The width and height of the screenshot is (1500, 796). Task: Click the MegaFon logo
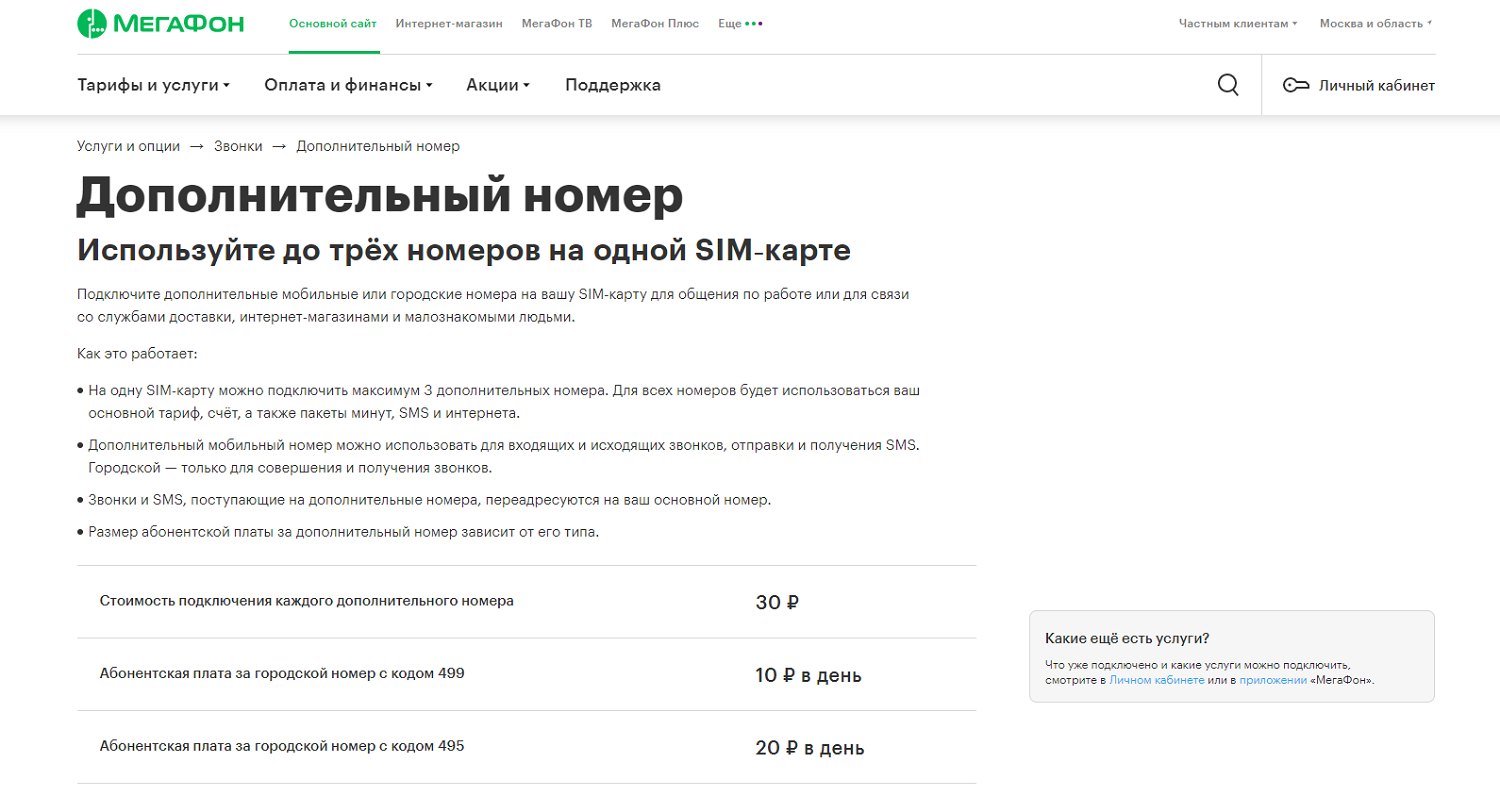[161, 23]
